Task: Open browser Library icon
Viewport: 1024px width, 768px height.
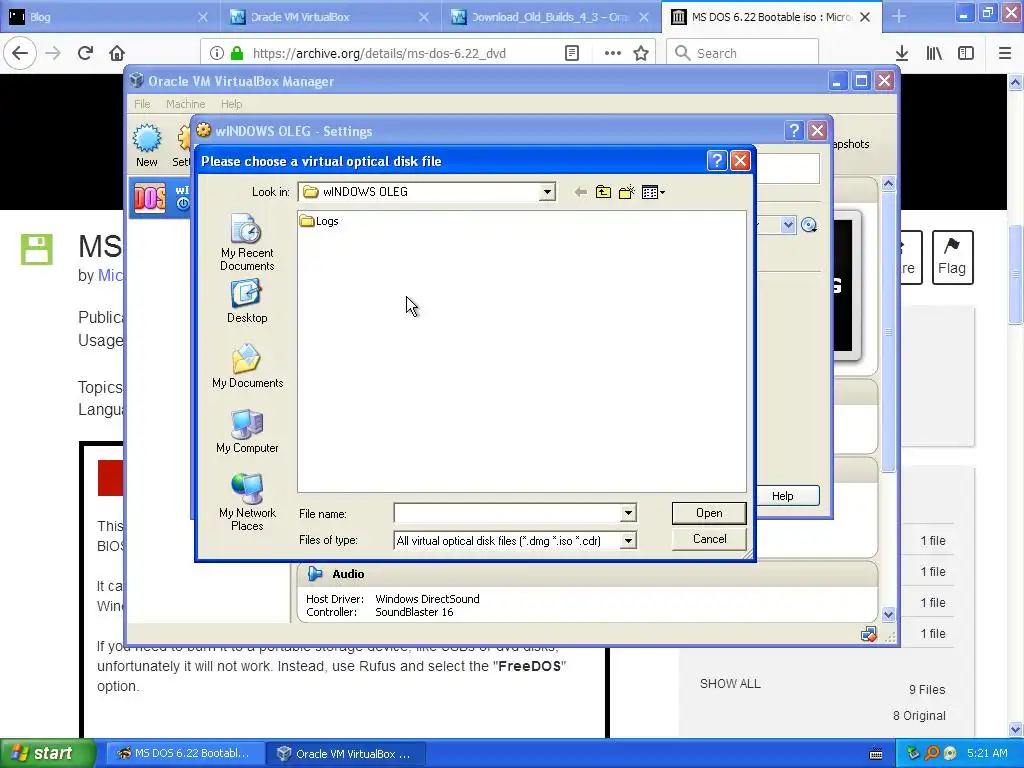Action: pyautogui.click(x=934, y=54)
